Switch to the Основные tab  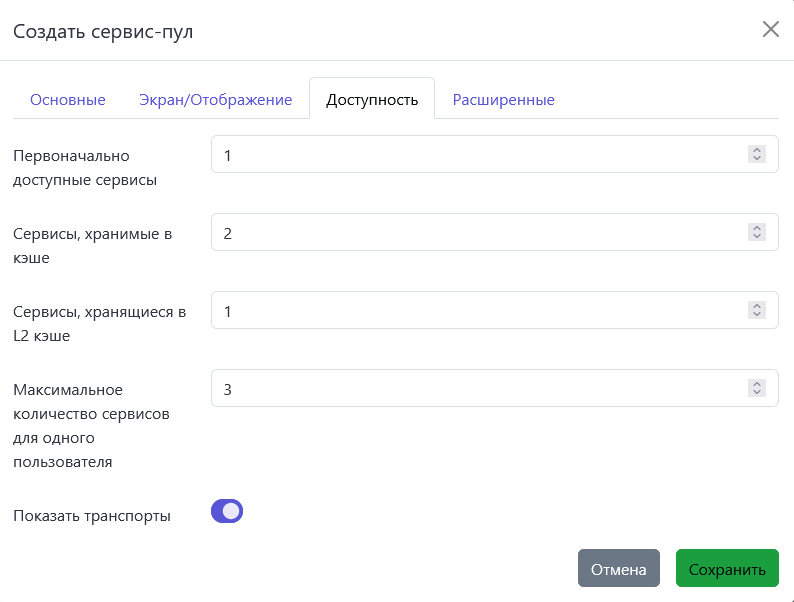click(x=68, y=100)
